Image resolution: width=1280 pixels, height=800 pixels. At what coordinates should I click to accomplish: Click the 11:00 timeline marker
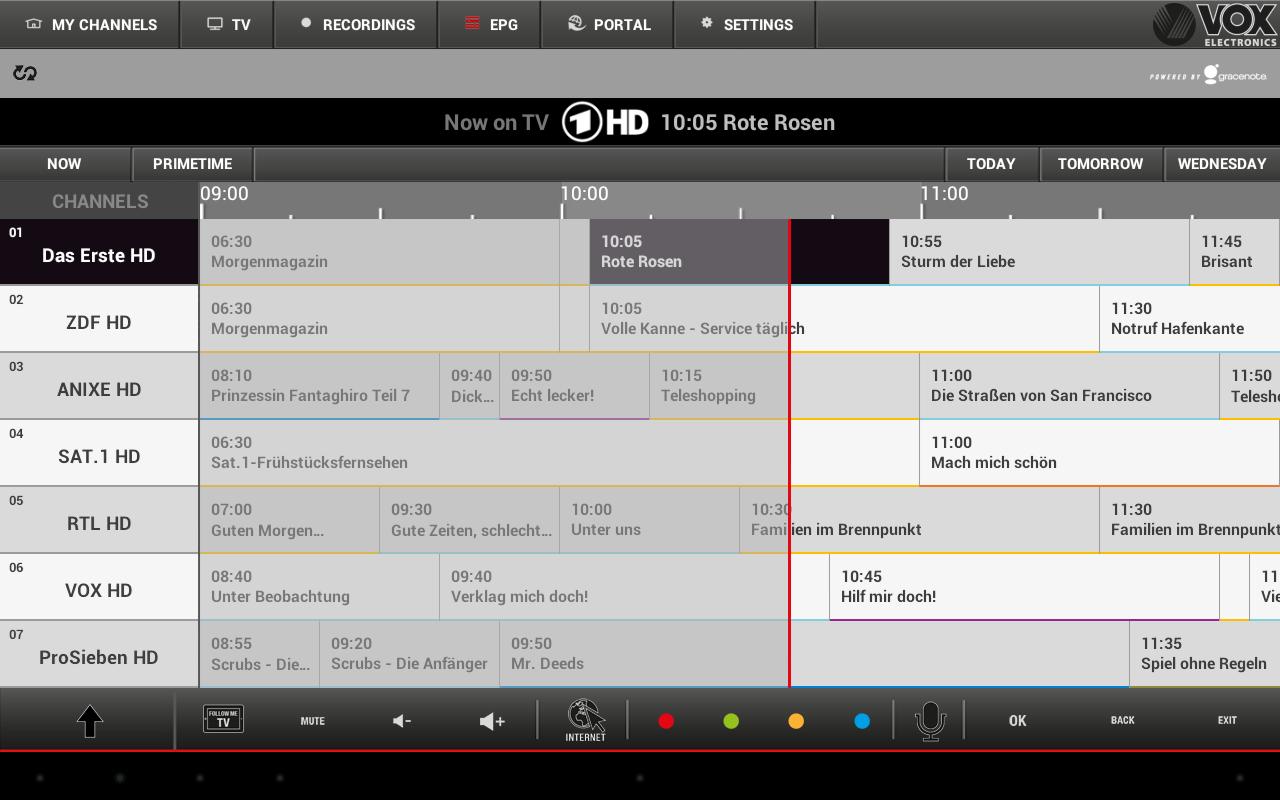click(x=944, y=194)
